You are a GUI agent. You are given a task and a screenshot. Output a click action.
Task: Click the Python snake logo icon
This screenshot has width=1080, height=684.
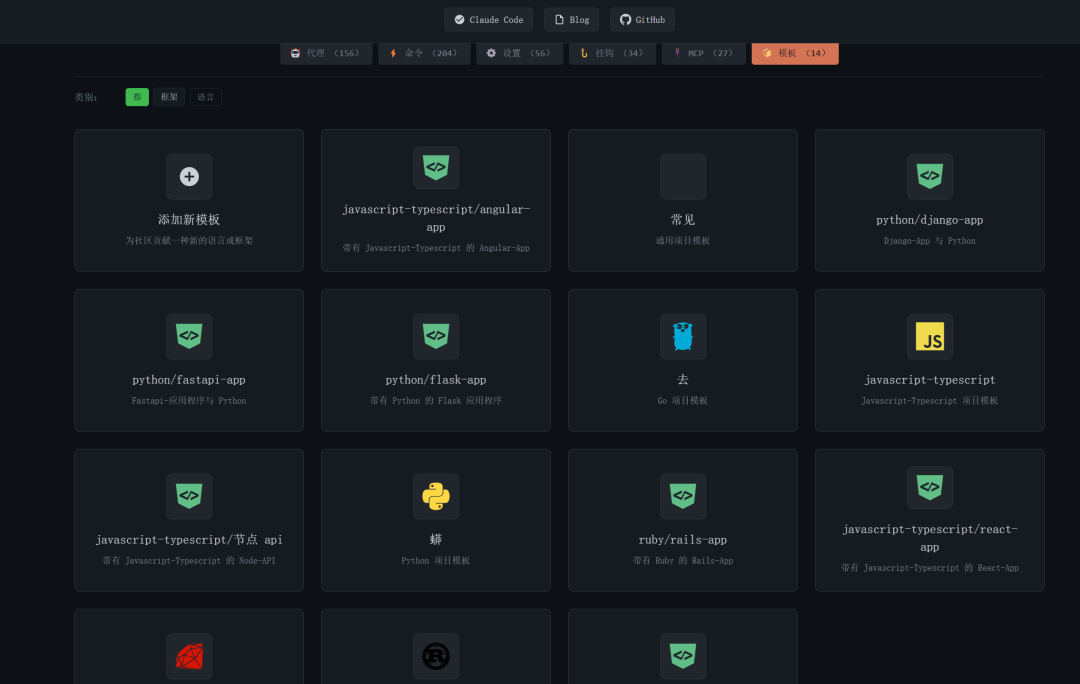pos(436,496)
